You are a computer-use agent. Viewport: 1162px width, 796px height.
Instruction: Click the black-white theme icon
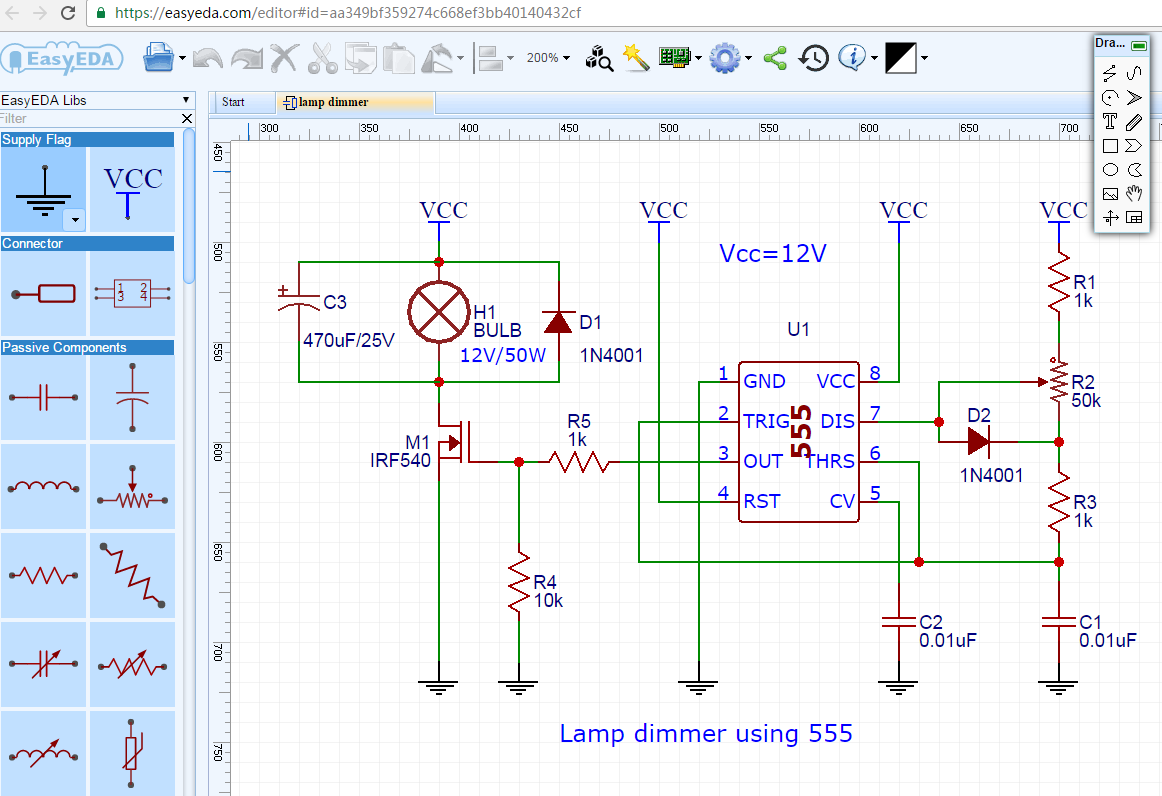point(901,58)
